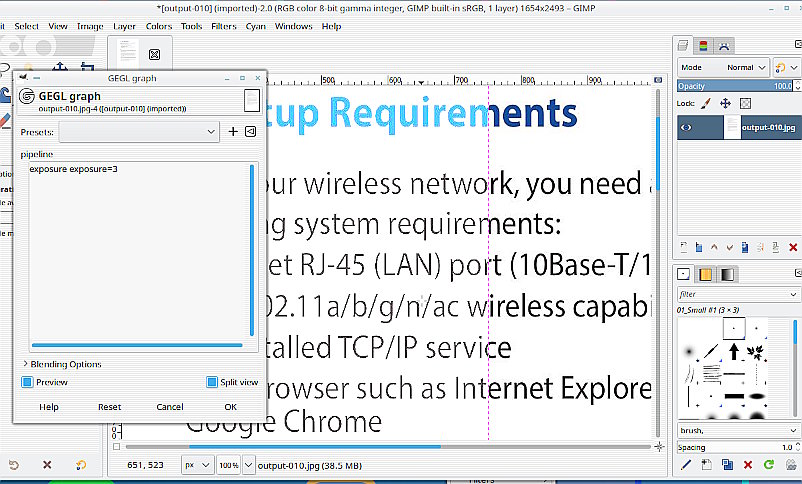The image size is (802, 484).
Task: Edit the selected brush with pencil icon
Action: click(686, 465)
